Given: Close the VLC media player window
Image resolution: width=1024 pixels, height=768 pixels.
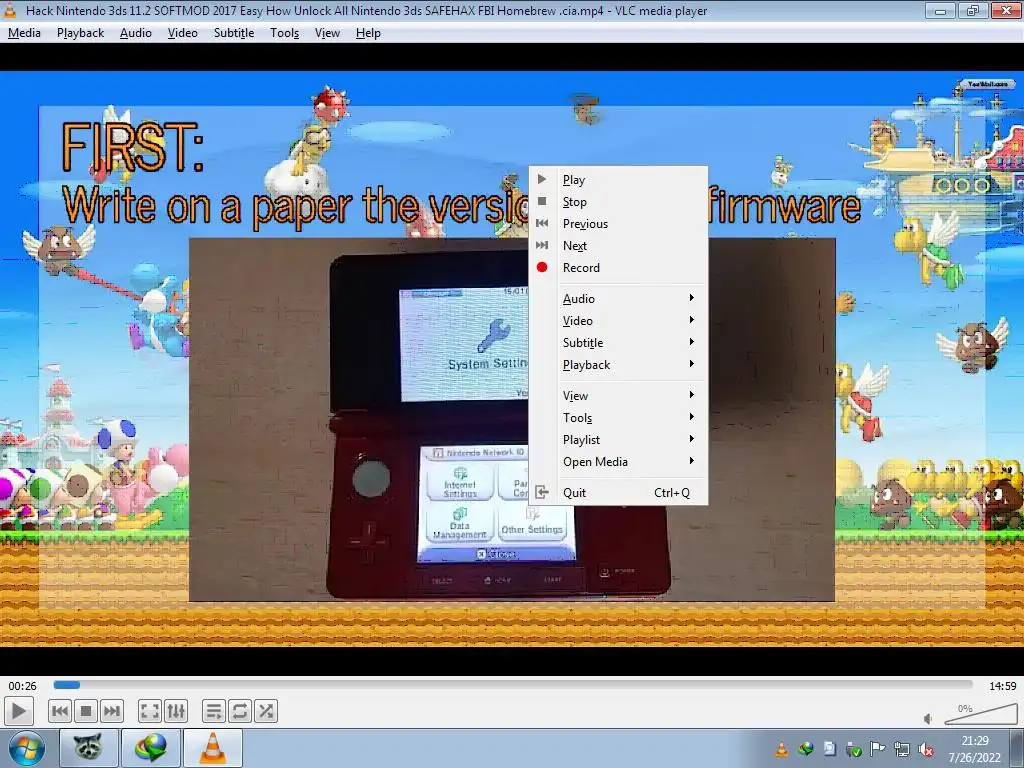Looking at the screenshot, I should pos(1006,10).
